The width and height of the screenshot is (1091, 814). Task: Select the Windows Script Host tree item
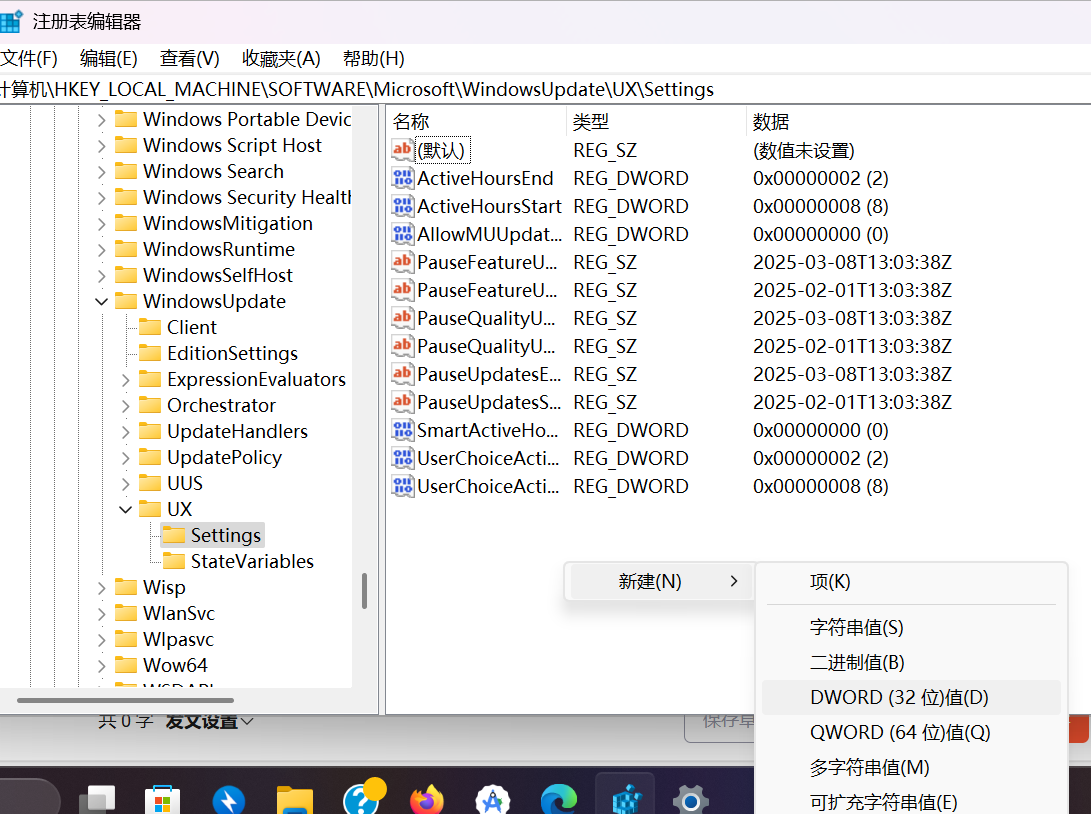pos(232,145)
